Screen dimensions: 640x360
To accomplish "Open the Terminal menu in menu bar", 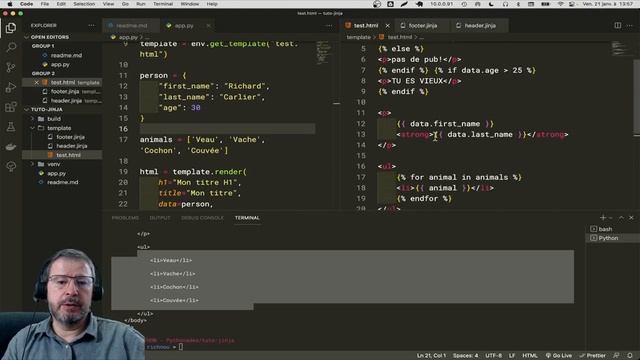I will (163, 4).
